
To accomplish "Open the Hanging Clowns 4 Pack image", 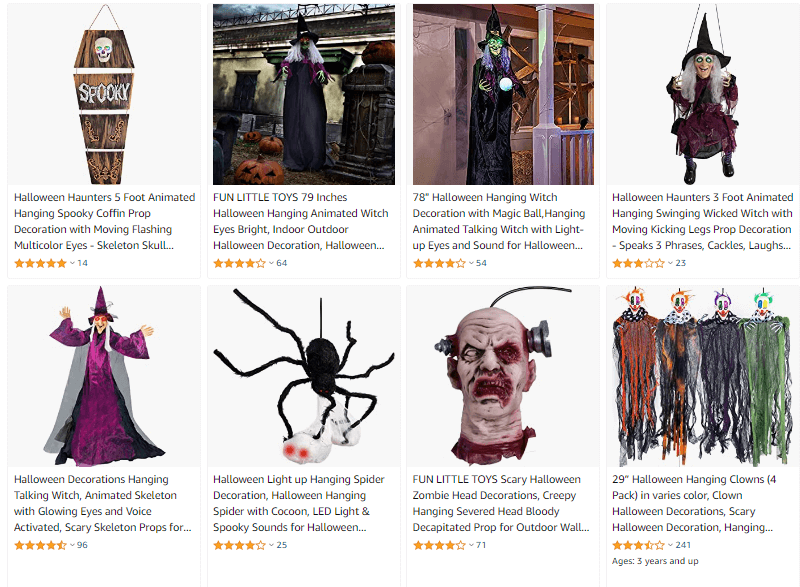I will [x=703, y=376].
